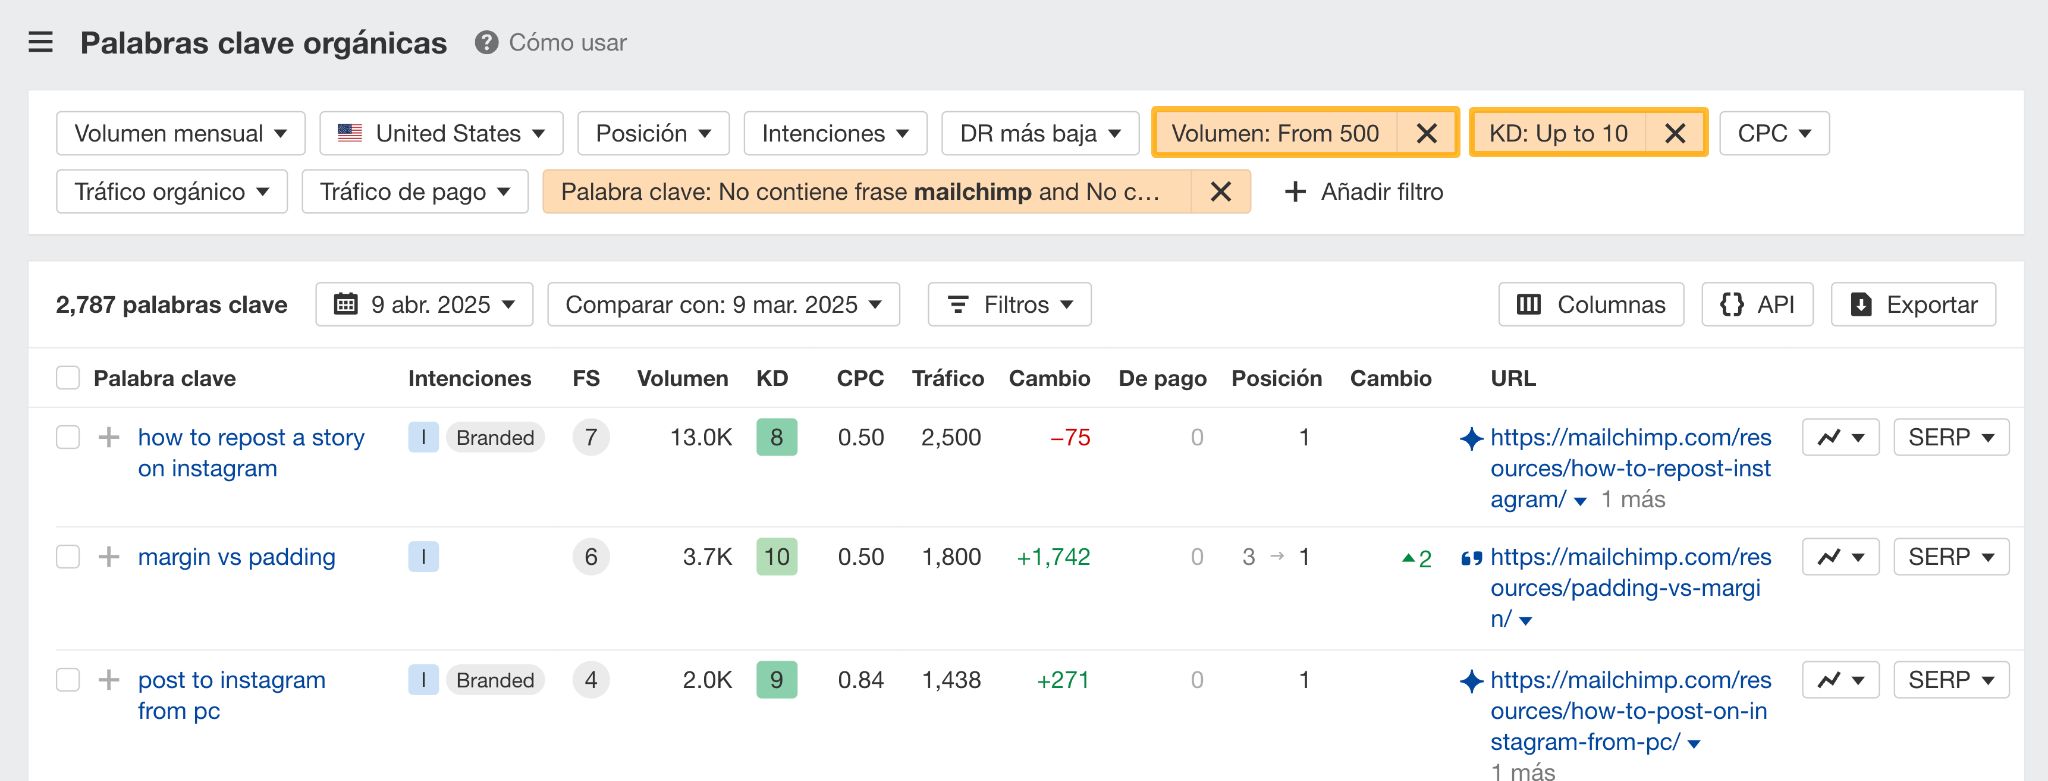Click the plus icon beside margin vs padding
The height and width of the screenshot is (781, 2048).
click(x=109, y=557)
